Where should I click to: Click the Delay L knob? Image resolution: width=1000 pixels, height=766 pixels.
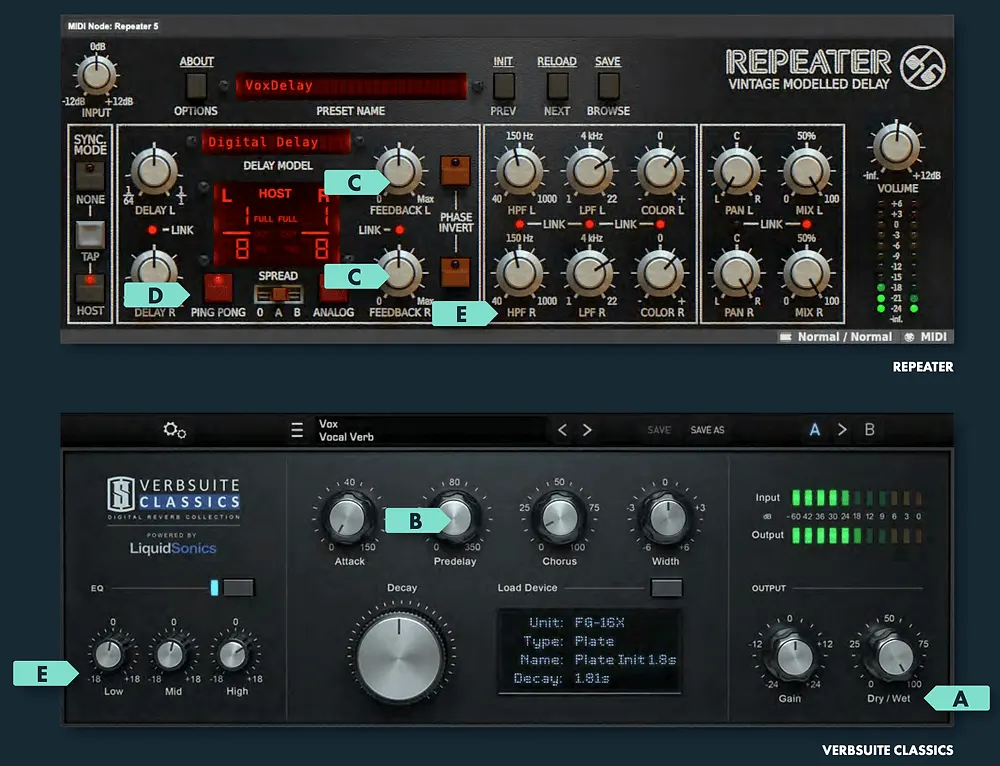tap(154, 171)
